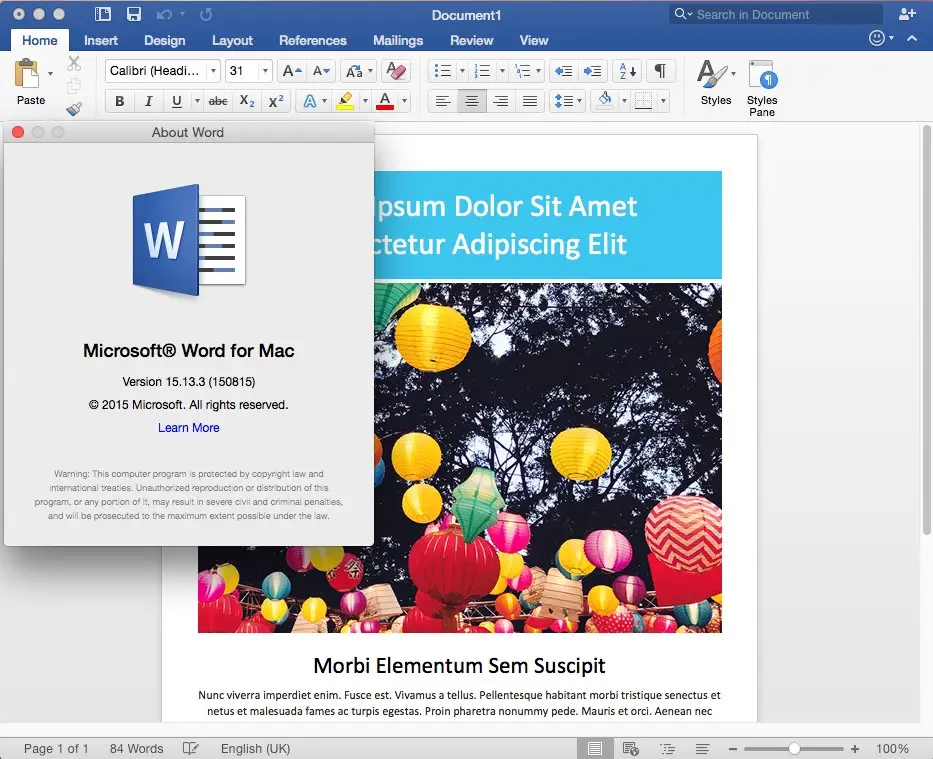The image size is (933, 759).
Task: Align text to the right
Action: click(x=501, y=101)
